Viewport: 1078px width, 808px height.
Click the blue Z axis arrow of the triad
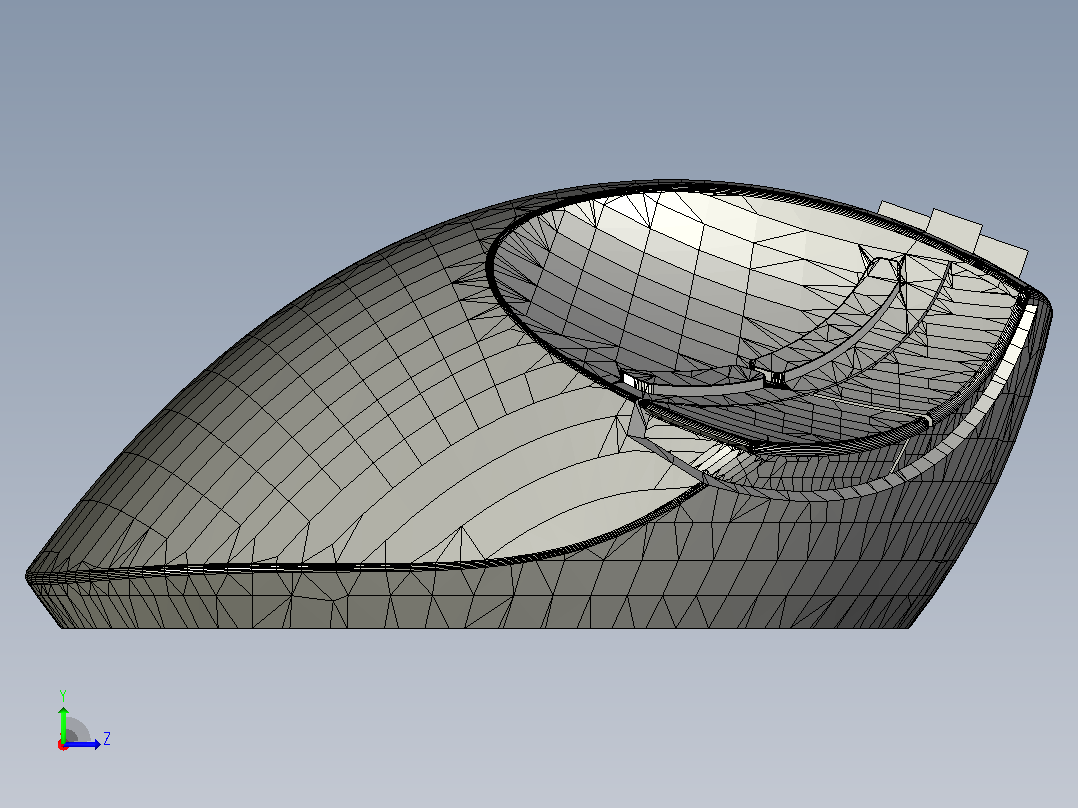coord(83,744)
